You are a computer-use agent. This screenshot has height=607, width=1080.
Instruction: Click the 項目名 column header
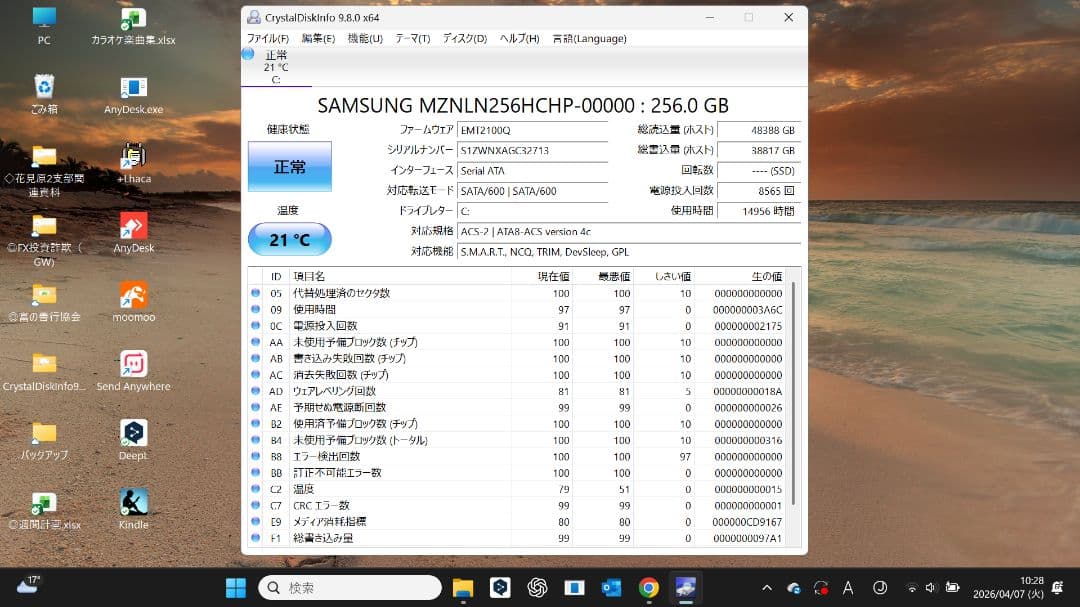(400, 276)
